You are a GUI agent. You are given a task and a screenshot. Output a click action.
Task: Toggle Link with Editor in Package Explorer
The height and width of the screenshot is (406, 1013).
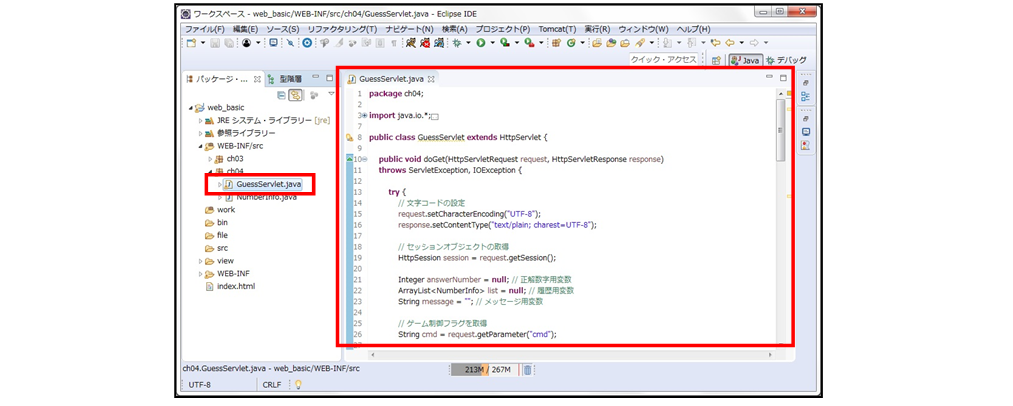coord(296,95)
